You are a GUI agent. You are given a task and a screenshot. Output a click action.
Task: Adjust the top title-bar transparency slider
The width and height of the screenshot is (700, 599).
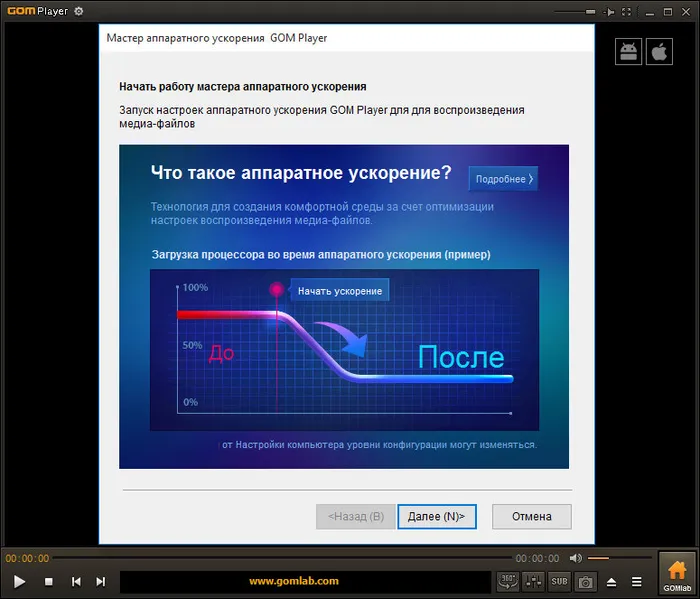tap(575, 12)
